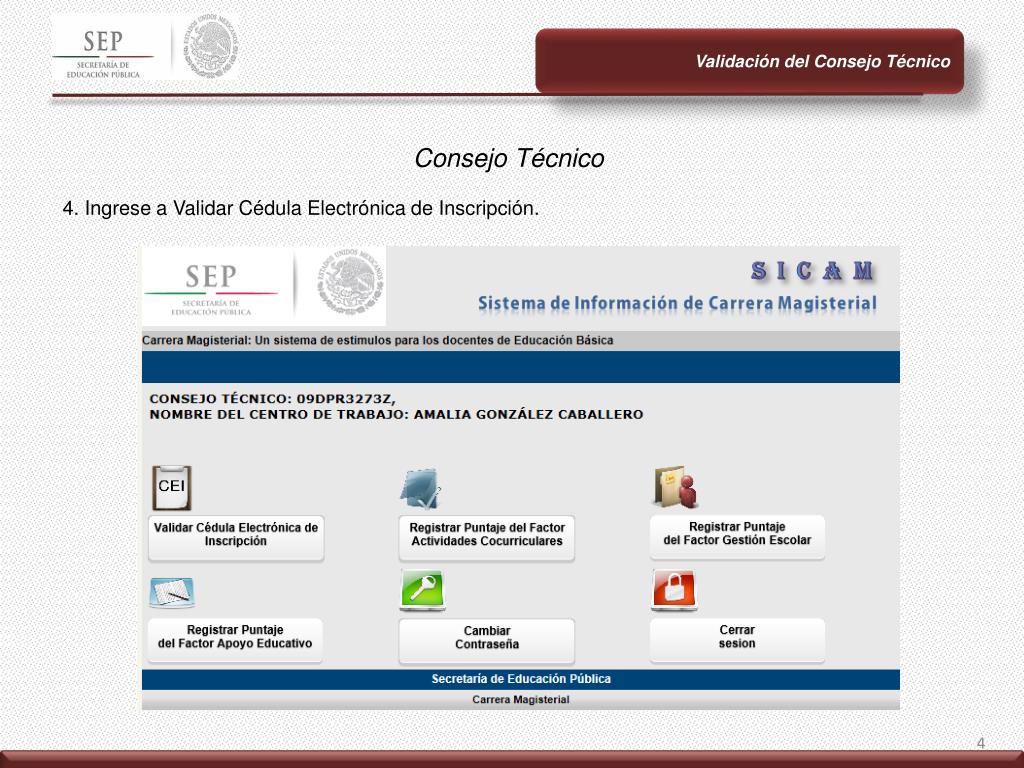Open Registrar Puntaje del Factor Actividades Cocurriculares
1024x768 pixels.
pyautogui.click(x=487, y=537)
